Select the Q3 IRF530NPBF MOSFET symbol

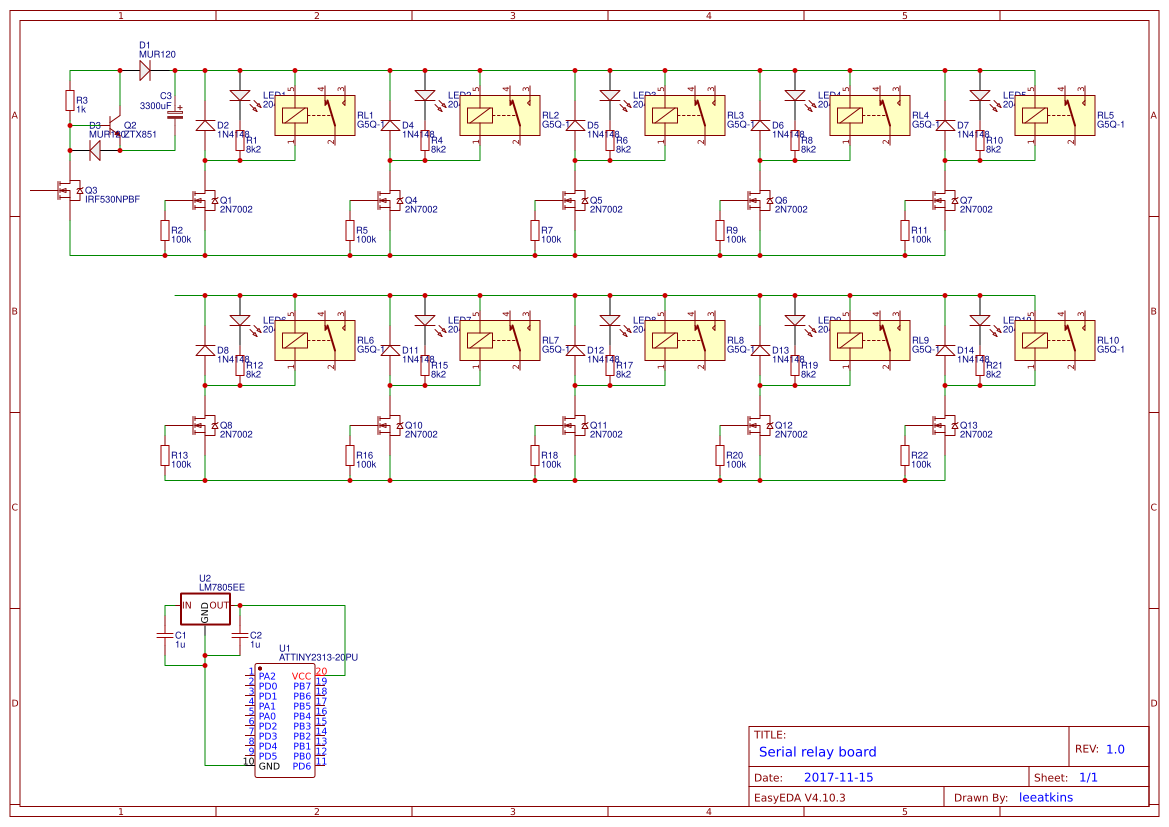coord(70,189)
